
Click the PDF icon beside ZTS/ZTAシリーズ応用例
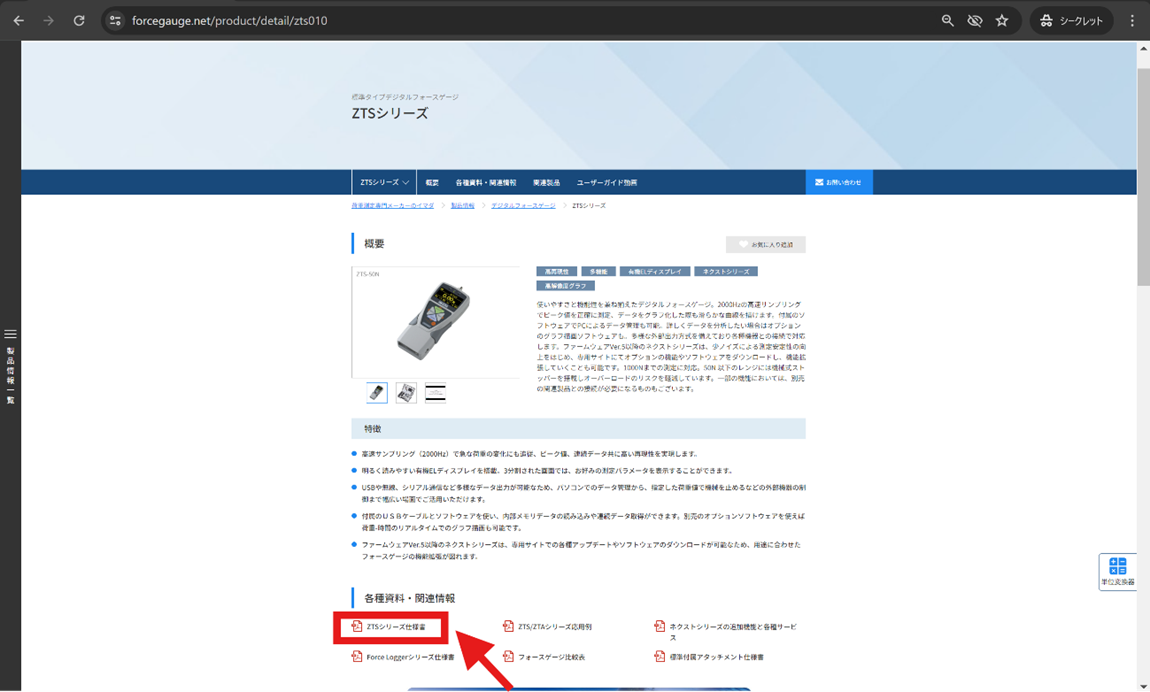pyautogui.click(x=508, y=626)
